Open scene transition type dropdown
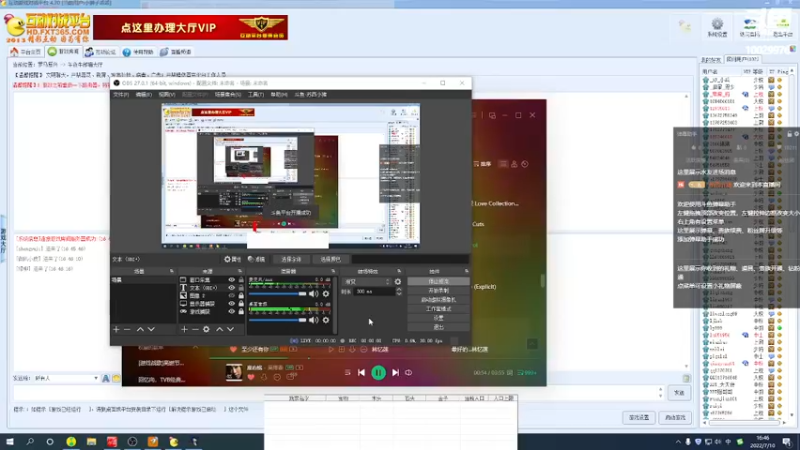This screenshot has width=800, height=450. coord(367,282)
